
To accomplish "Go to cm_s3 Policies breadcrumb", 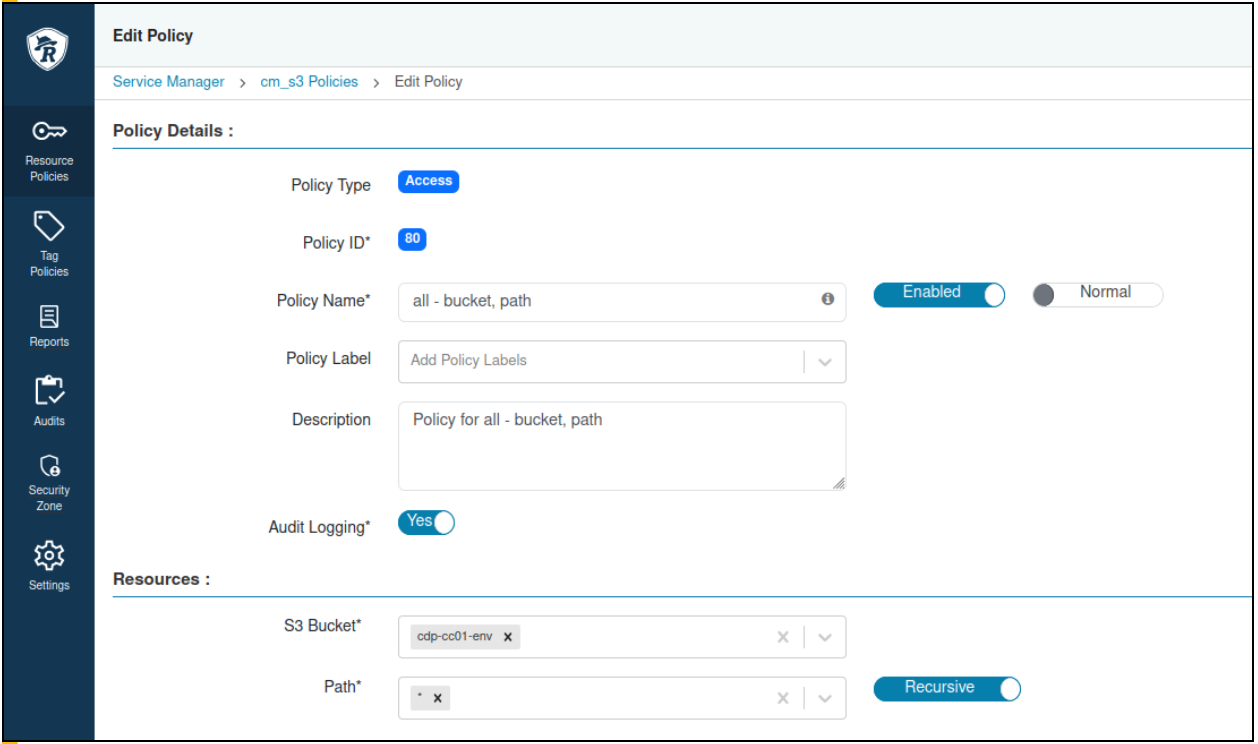I will point(309,82).
